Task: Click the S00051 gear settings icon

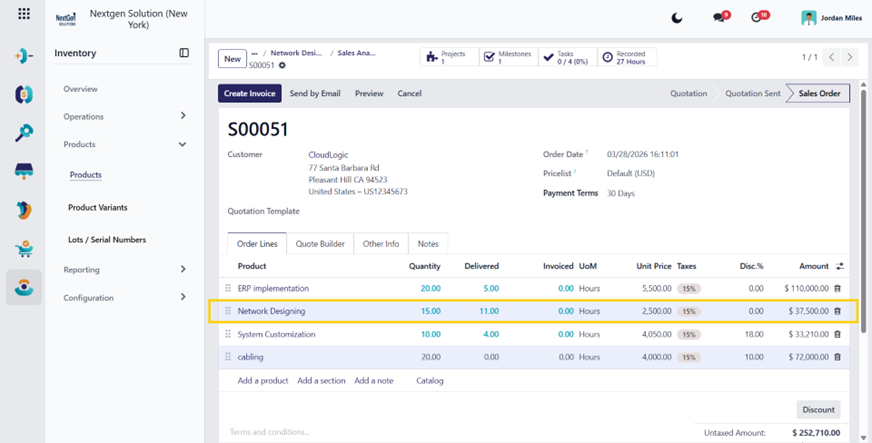Action: point(283,66)
